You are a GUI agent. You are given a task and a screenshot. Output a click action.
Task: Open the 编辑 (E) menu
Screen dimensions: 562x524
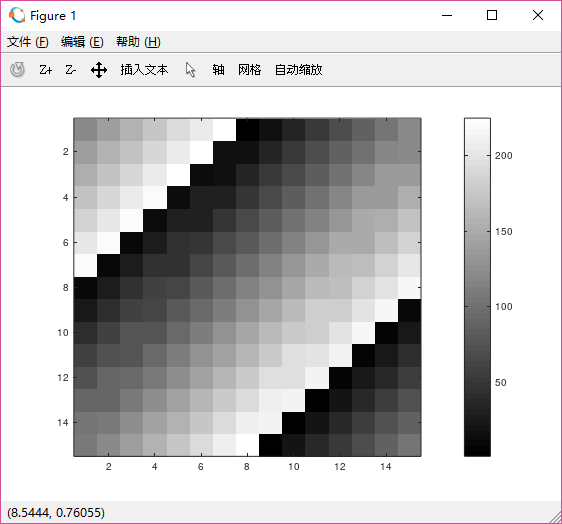coord(82,42)
